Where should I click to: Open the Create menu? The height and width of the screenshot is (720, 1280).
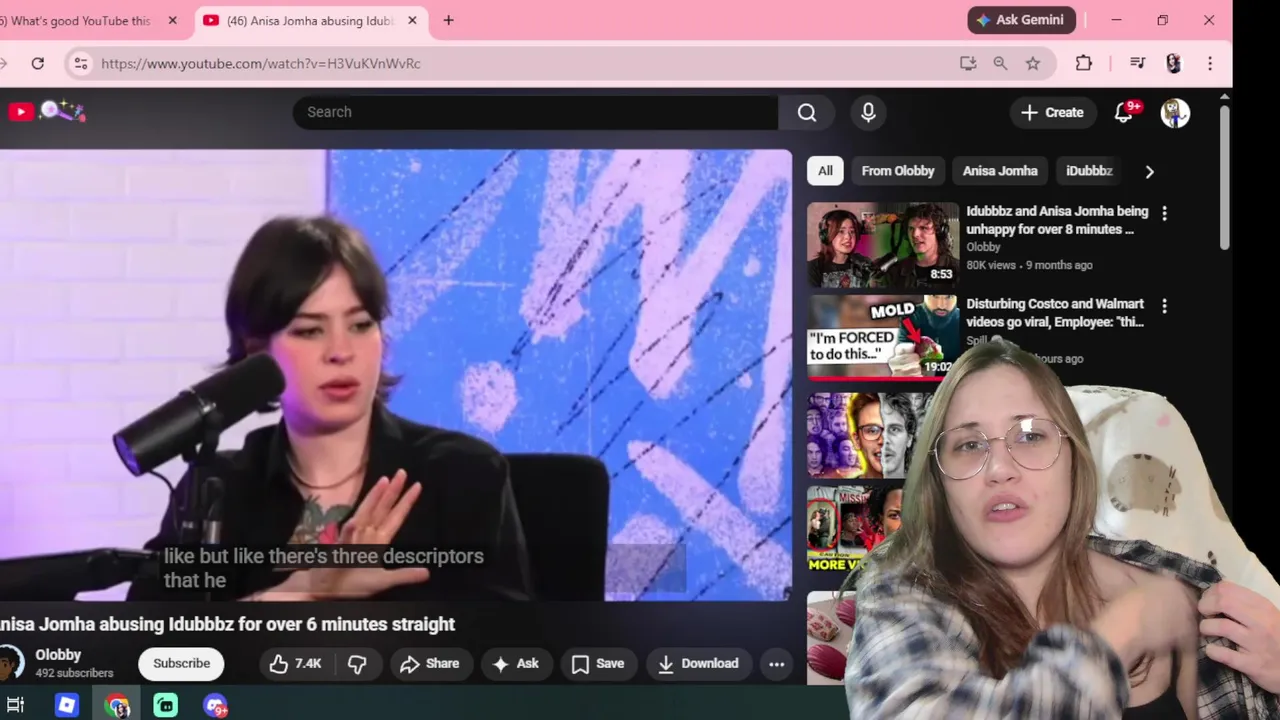click(1052, 112)
